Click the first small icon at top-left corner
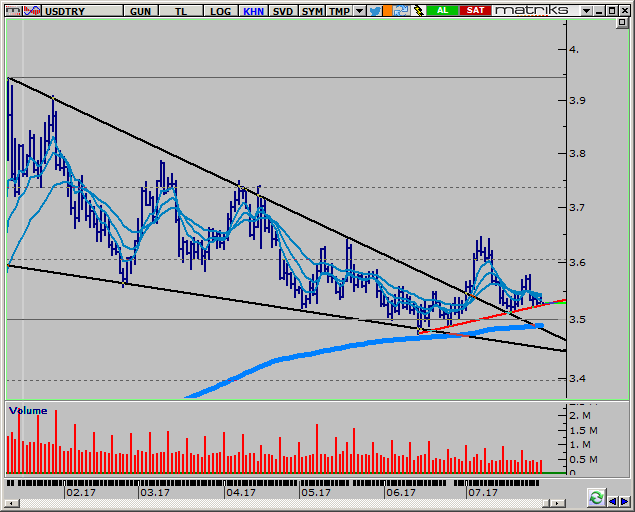 pyautogui.click(x=11, y=10)
